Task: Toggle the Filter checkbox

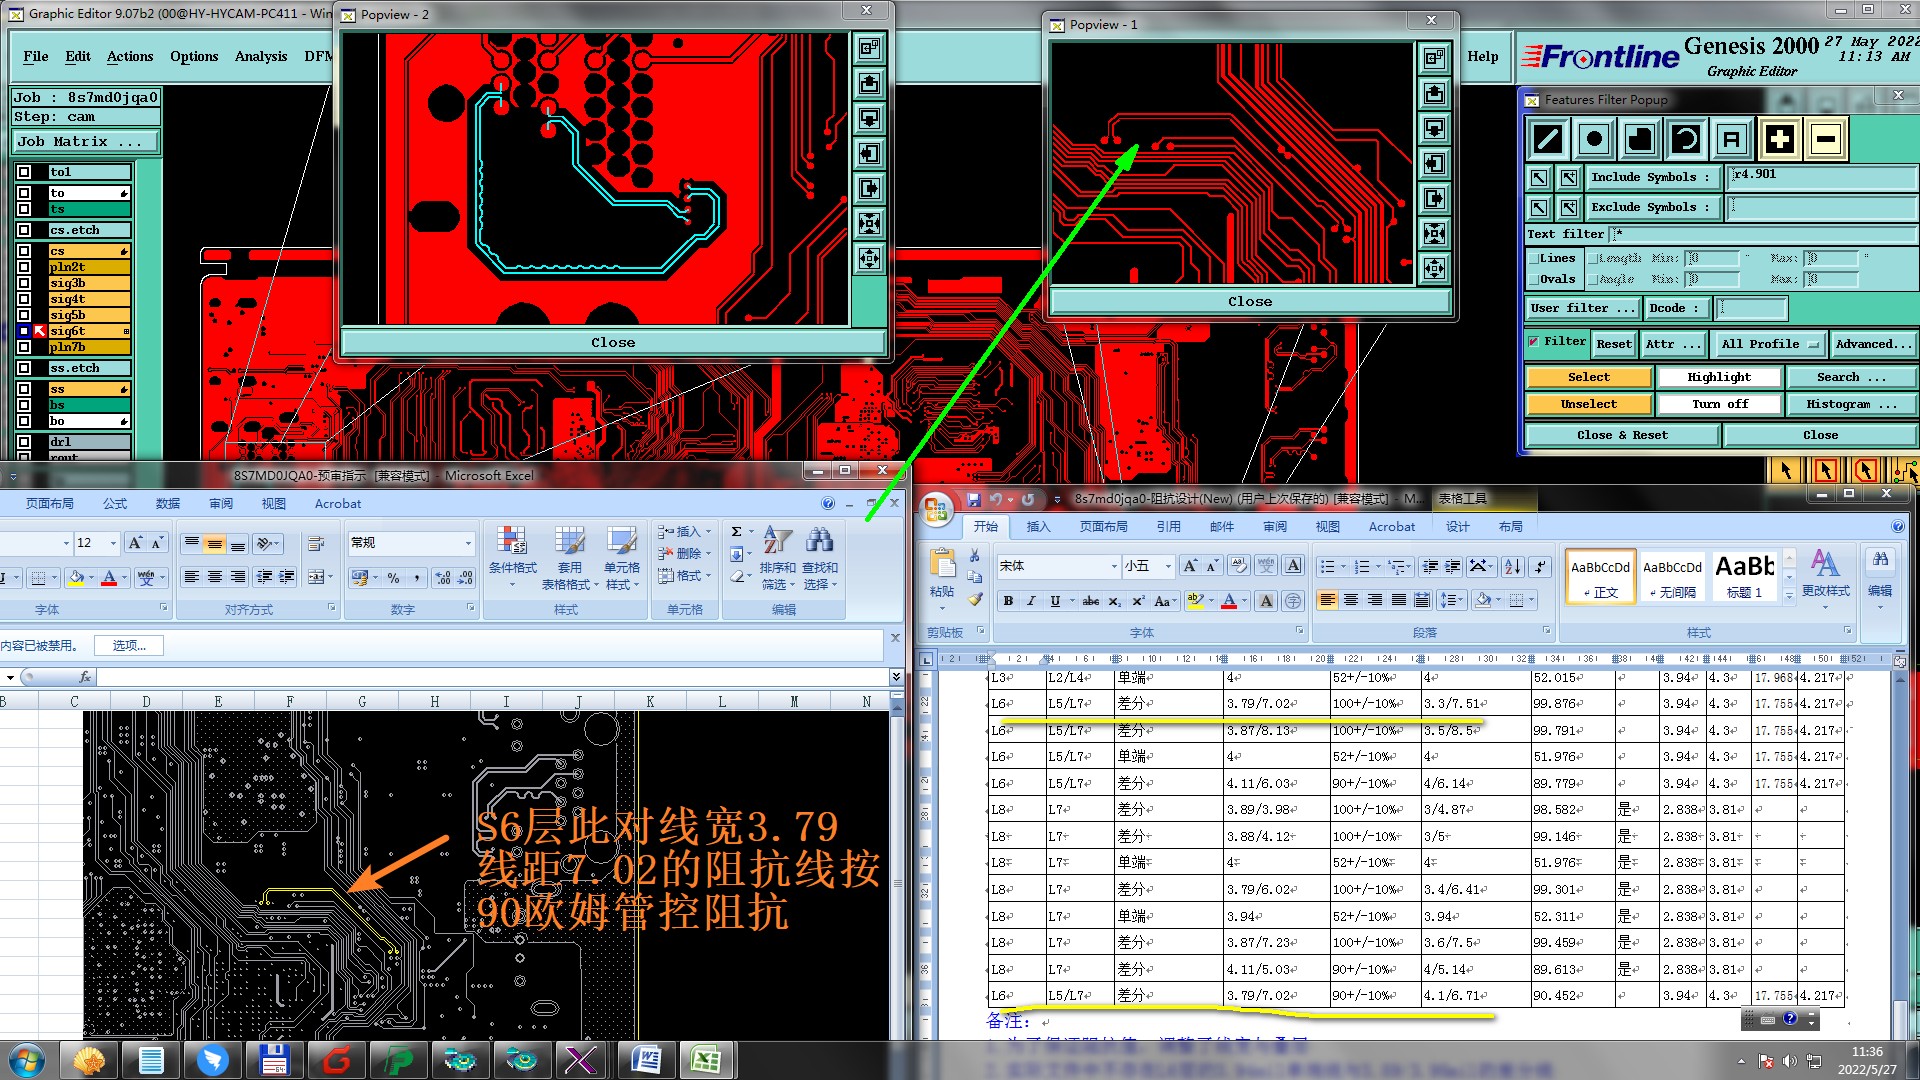Action: pyautogui.click(x=1533, y=342)
